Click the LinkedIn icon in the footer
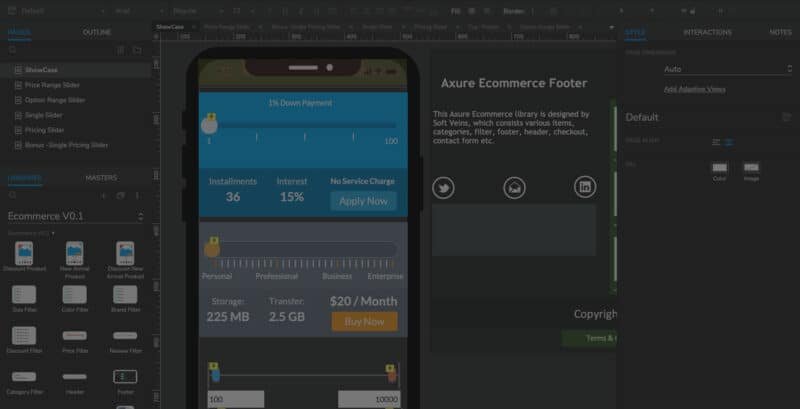 585,186
